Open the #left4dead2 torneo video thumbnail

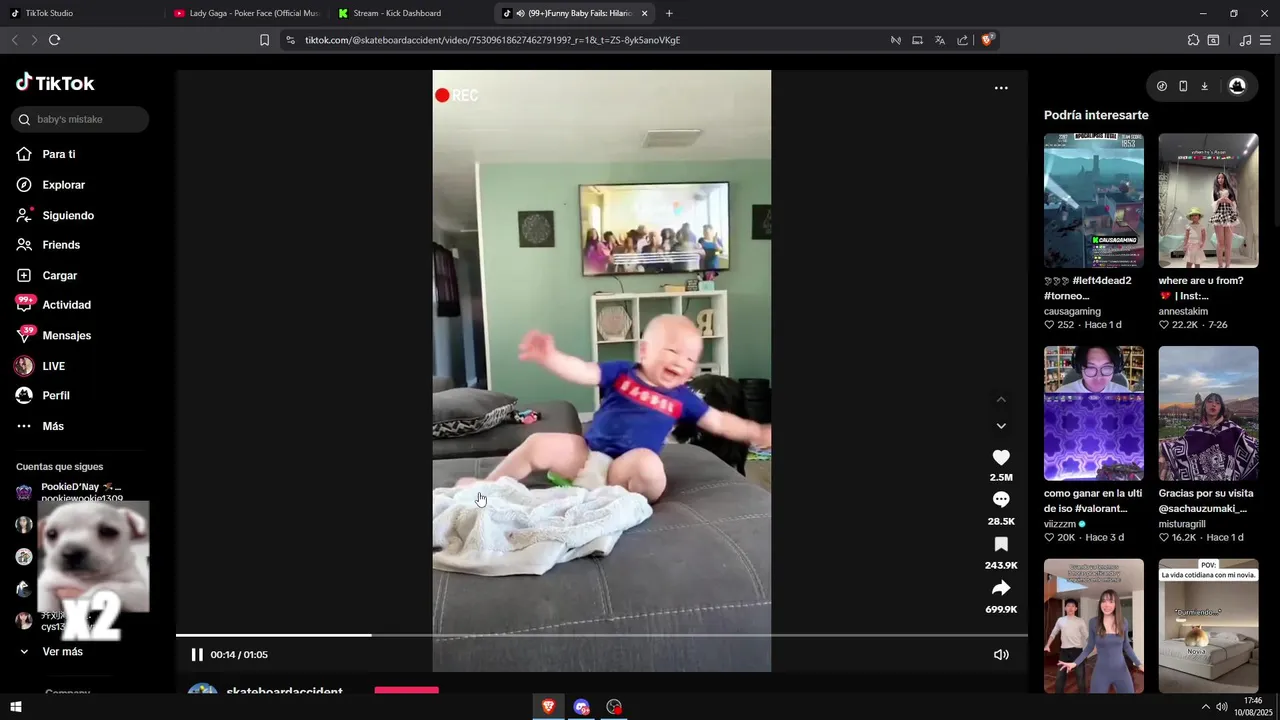[1094, 201]
